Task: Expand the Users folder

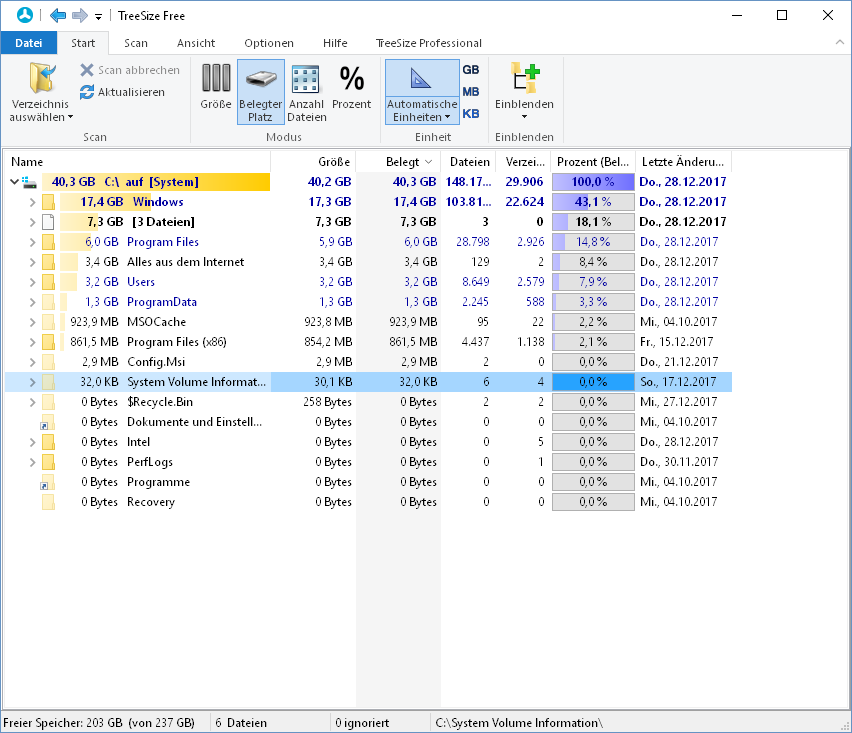Action: (33, 283)
